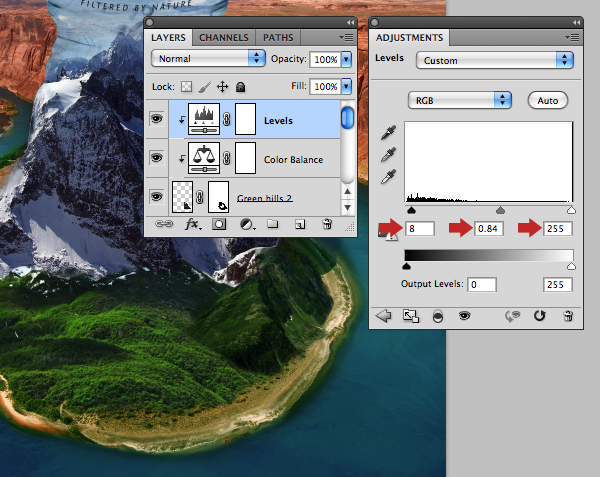Toggle clip to layer icon
600x477 pixels.
pyautogui.click(x=438, y=316)
